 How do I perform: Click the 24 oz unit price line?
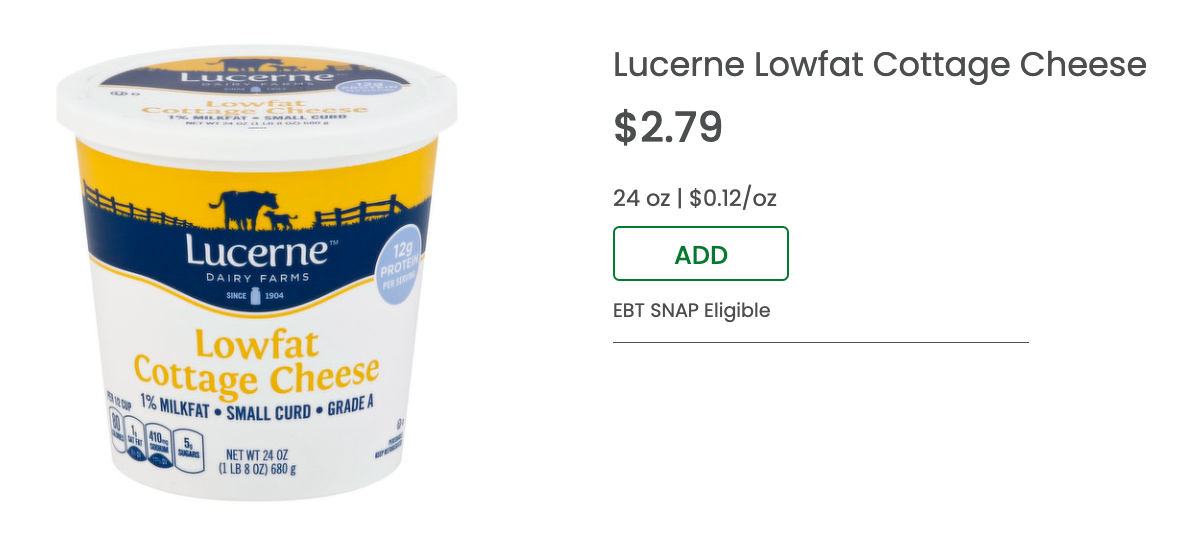click(x=695, y=199)
